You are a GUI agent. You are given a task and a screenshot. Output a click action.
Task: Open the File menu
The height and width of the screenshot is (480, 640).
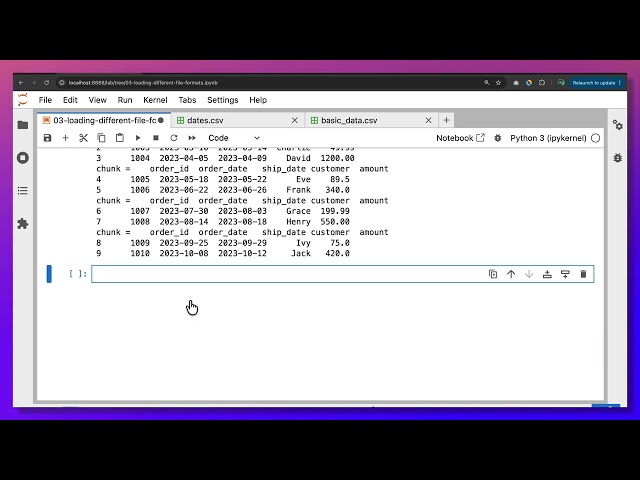point(45,100)
